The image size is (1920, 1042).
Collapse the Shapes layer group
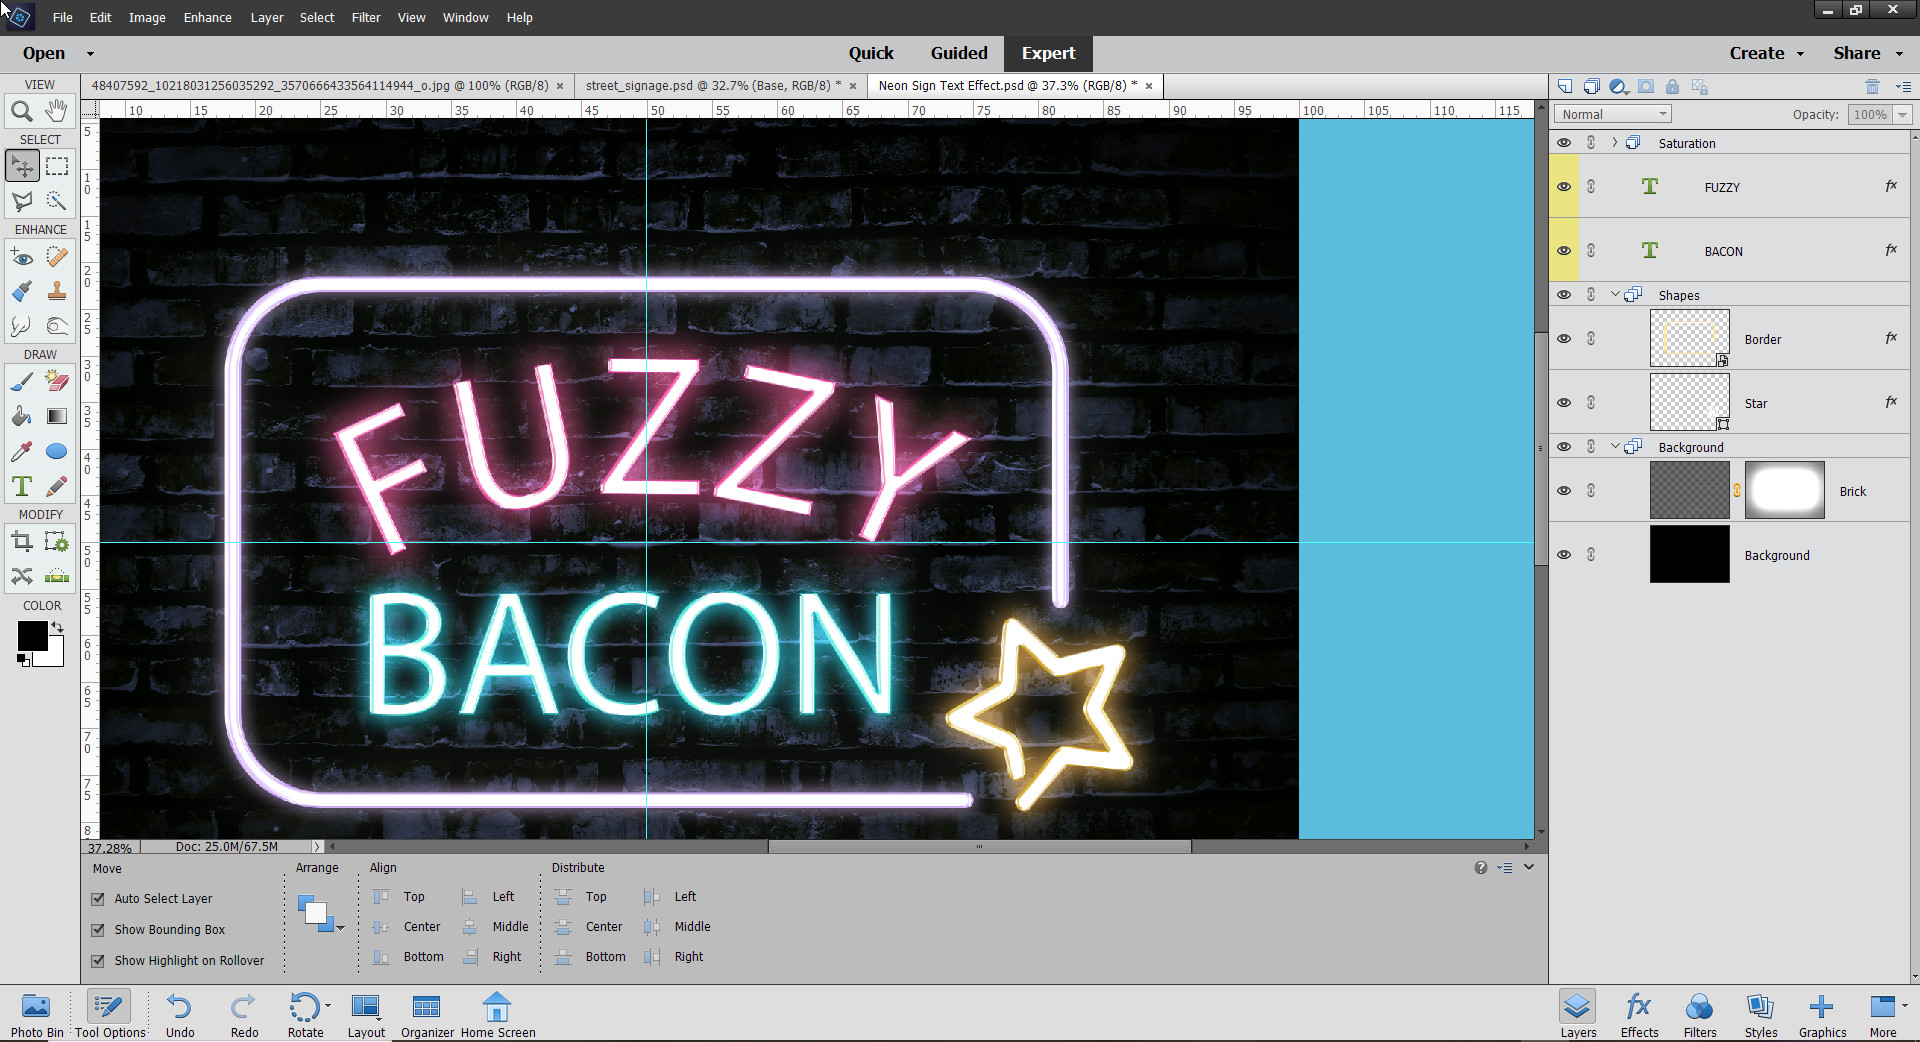click(x=1613, y=294)
